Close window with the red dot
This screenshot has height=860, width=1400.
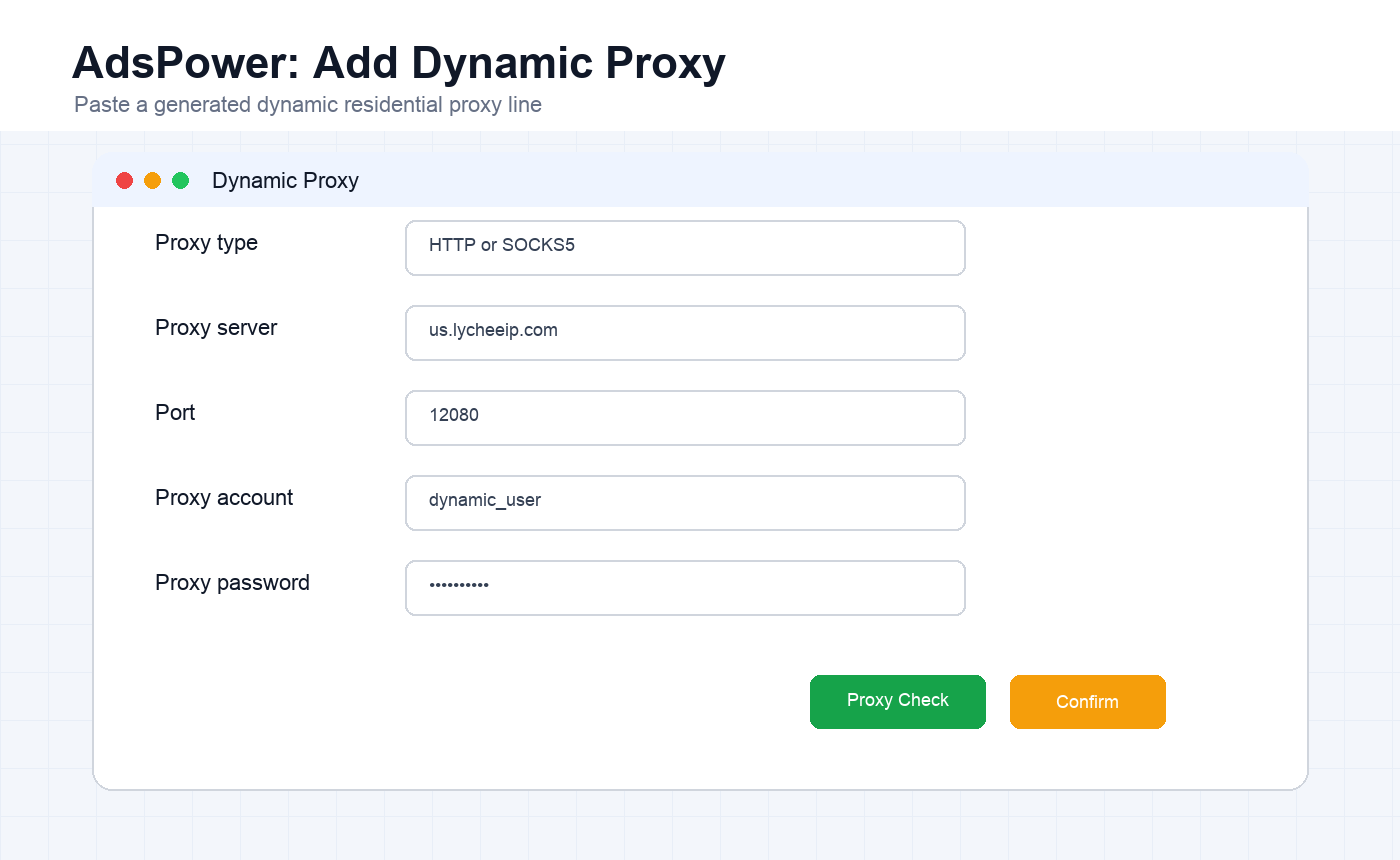click(x=125, y=181)
